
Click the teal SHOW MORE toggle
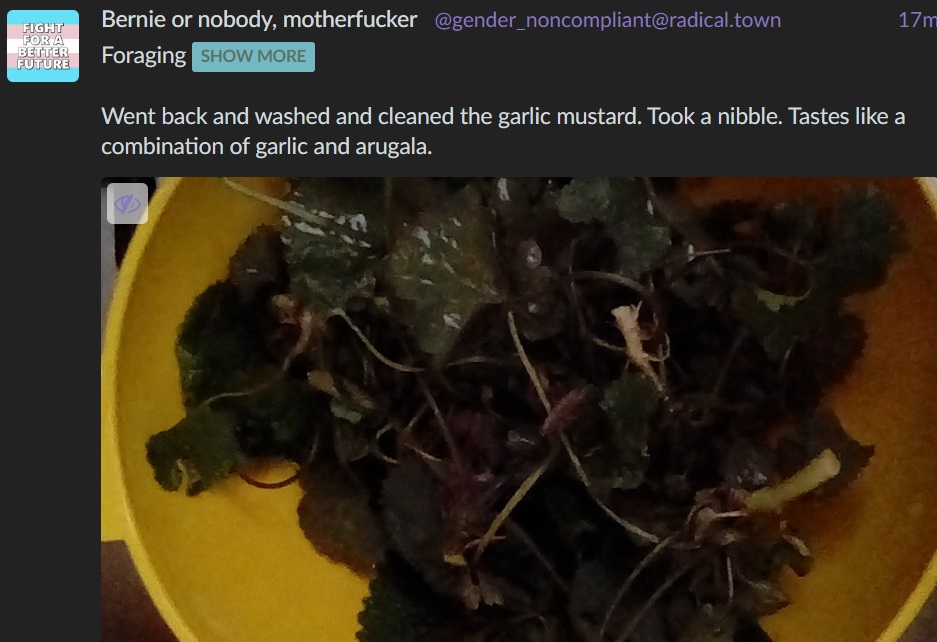[253, 57]
